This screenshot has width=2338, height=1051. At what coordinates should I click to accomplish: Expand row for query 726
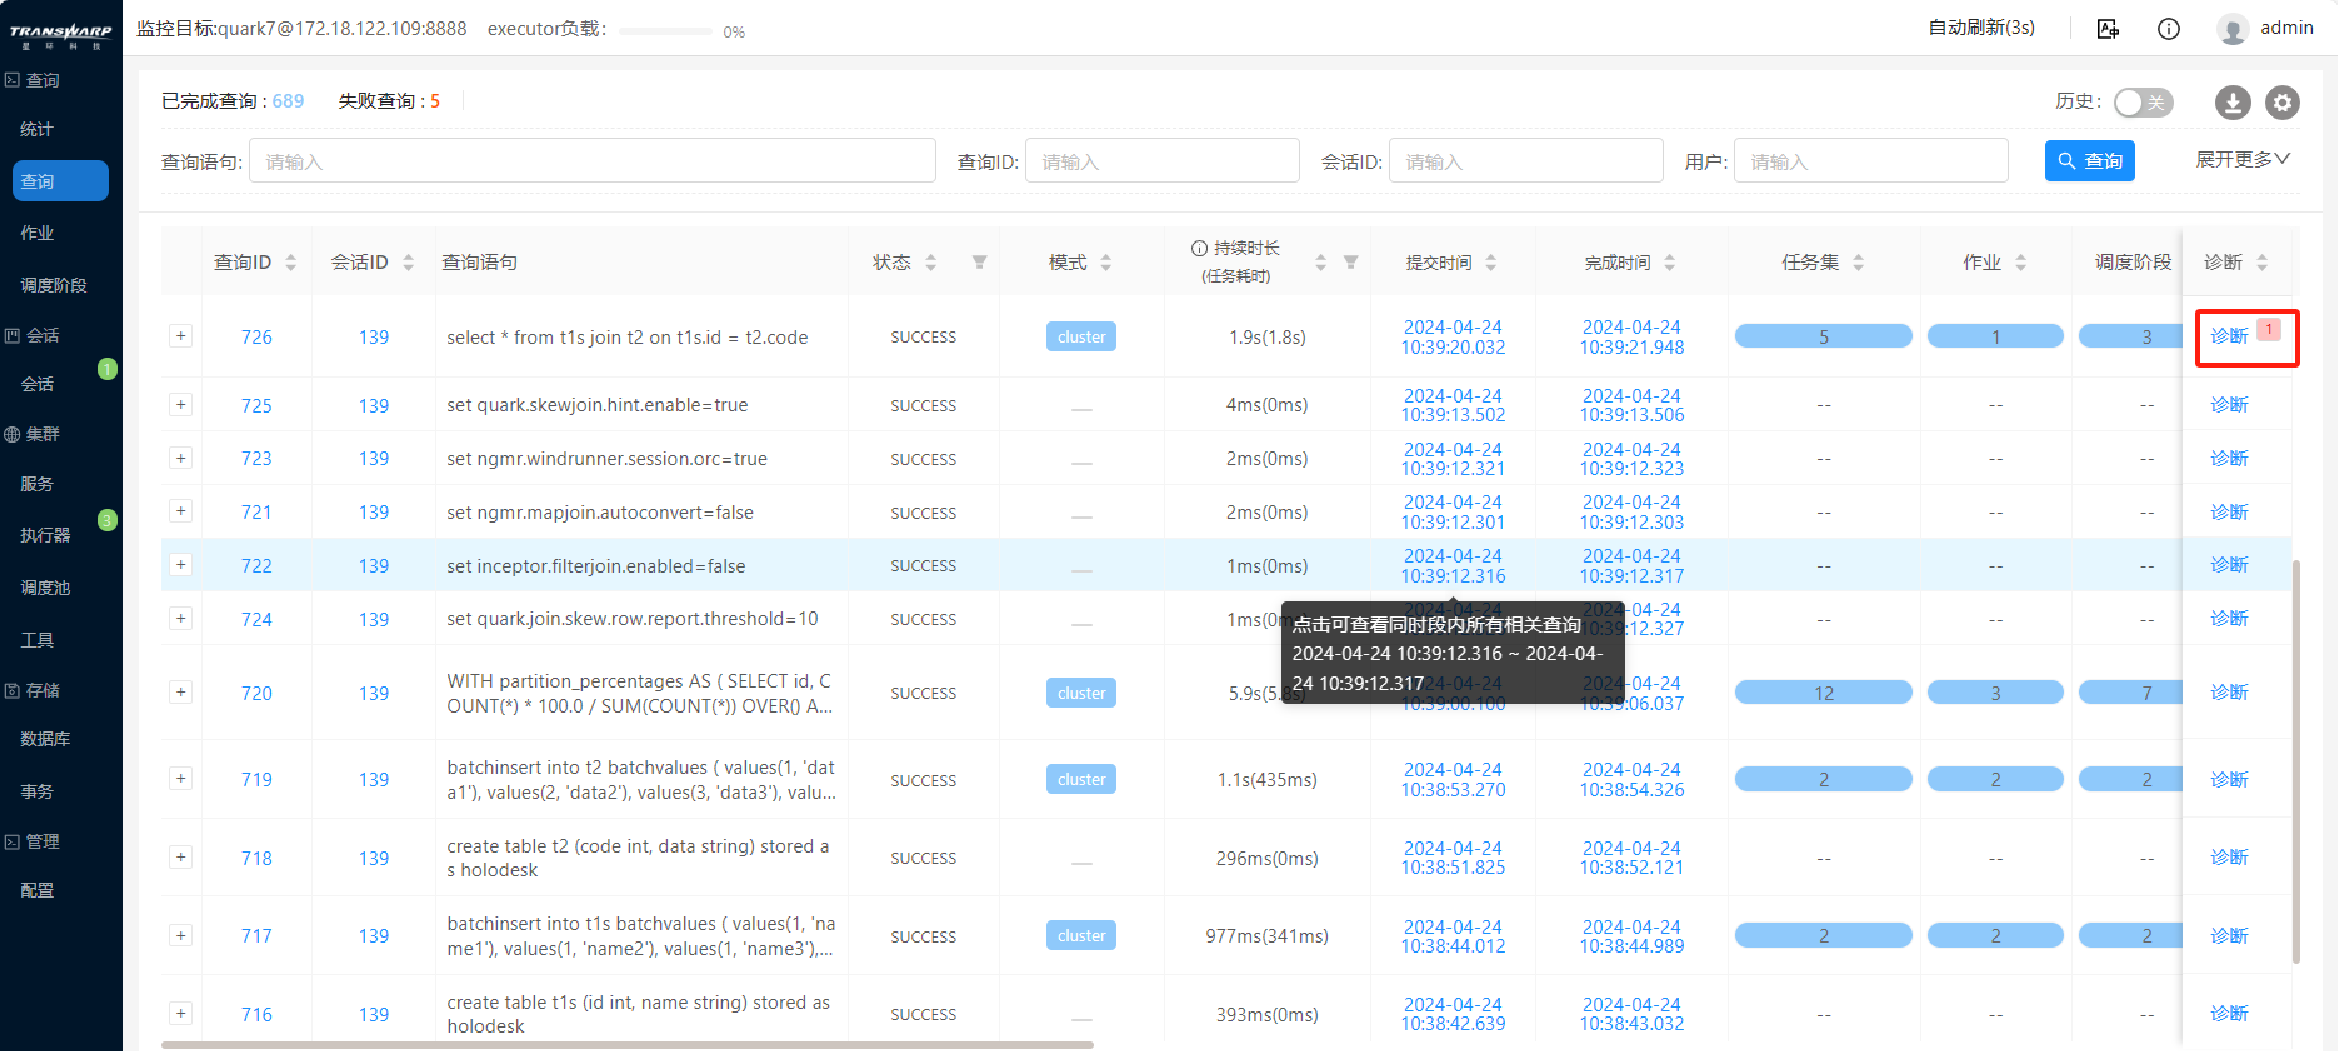[181, 336]
